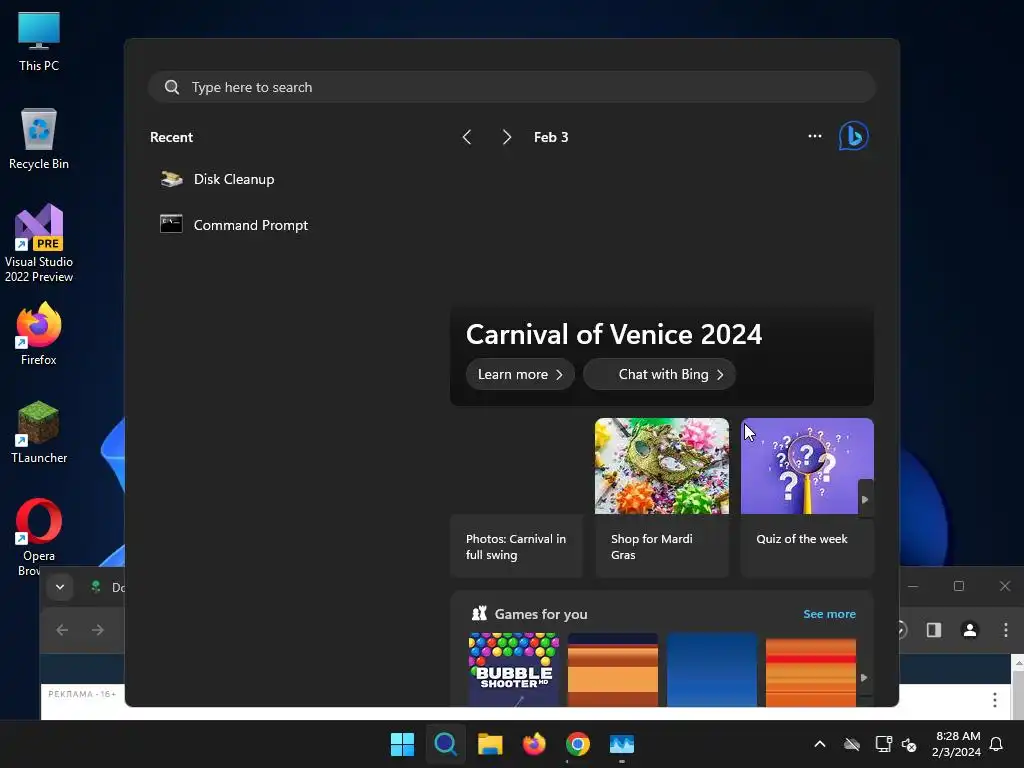Open the browser profile avatar icon
The image size is (1024, 768).
(970, 630)
